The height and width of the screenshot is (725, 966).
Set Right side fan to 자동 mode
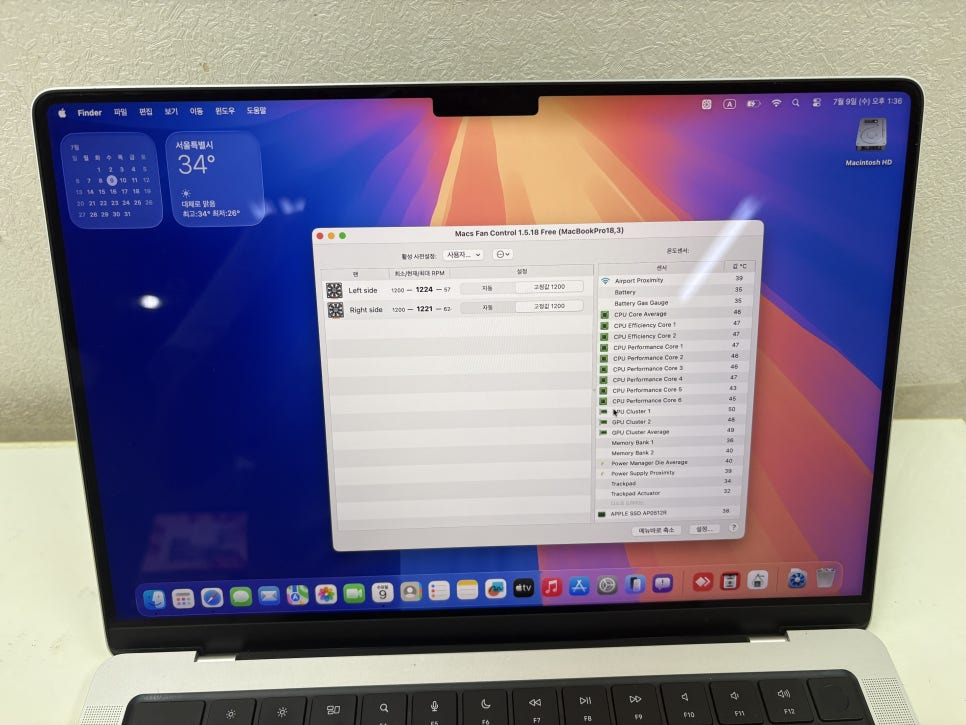(488, 307)
